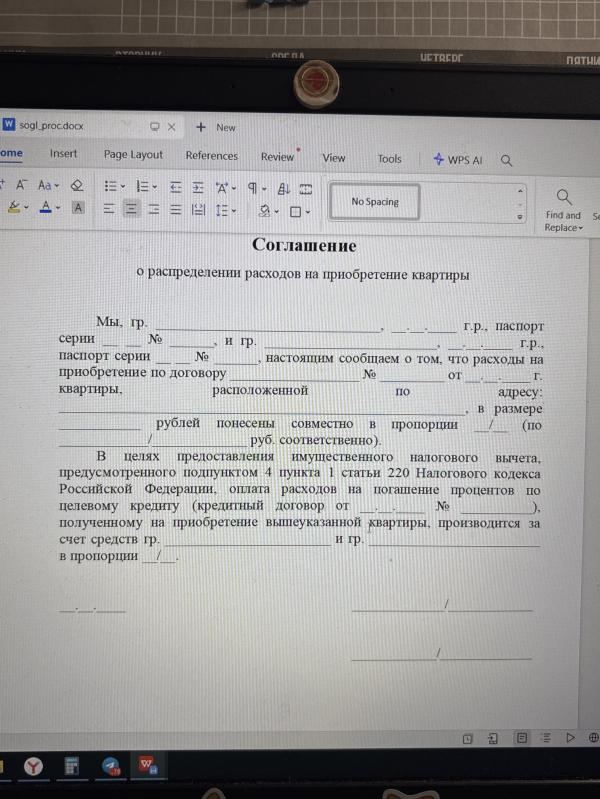The image size is (600, 799).
Task: Click the decrease indent icon
Action: tap(175, 187)
